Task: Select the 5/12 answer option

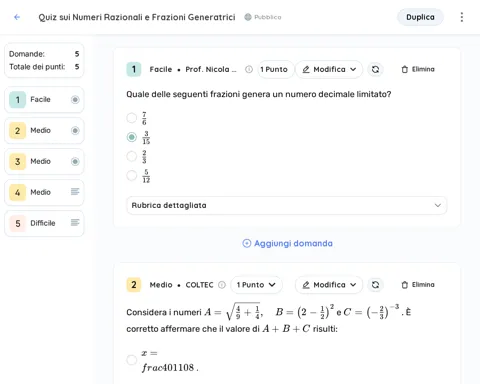Action: (x=132, y=175)
